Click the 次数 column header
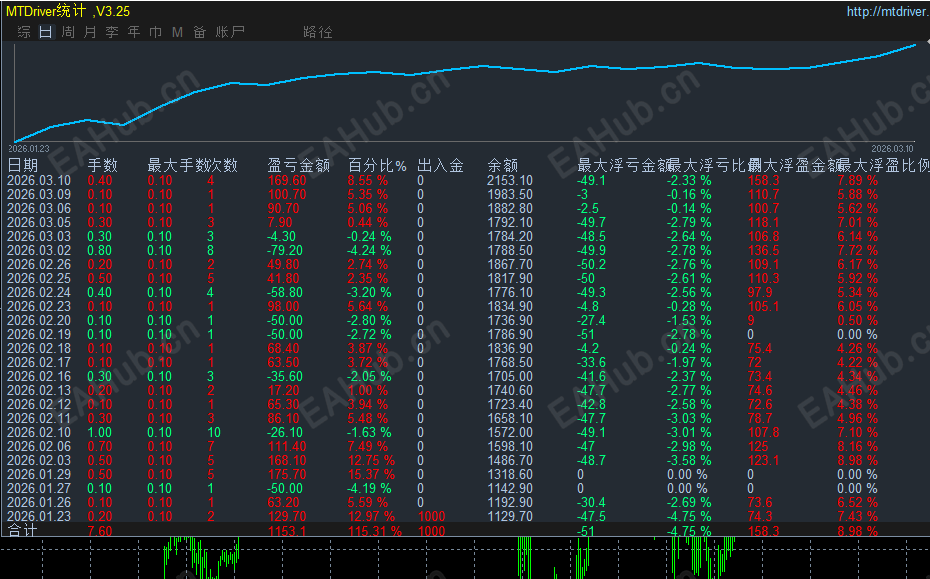The width and height of the screenshot is (930, 579). (x=222, y=165)
